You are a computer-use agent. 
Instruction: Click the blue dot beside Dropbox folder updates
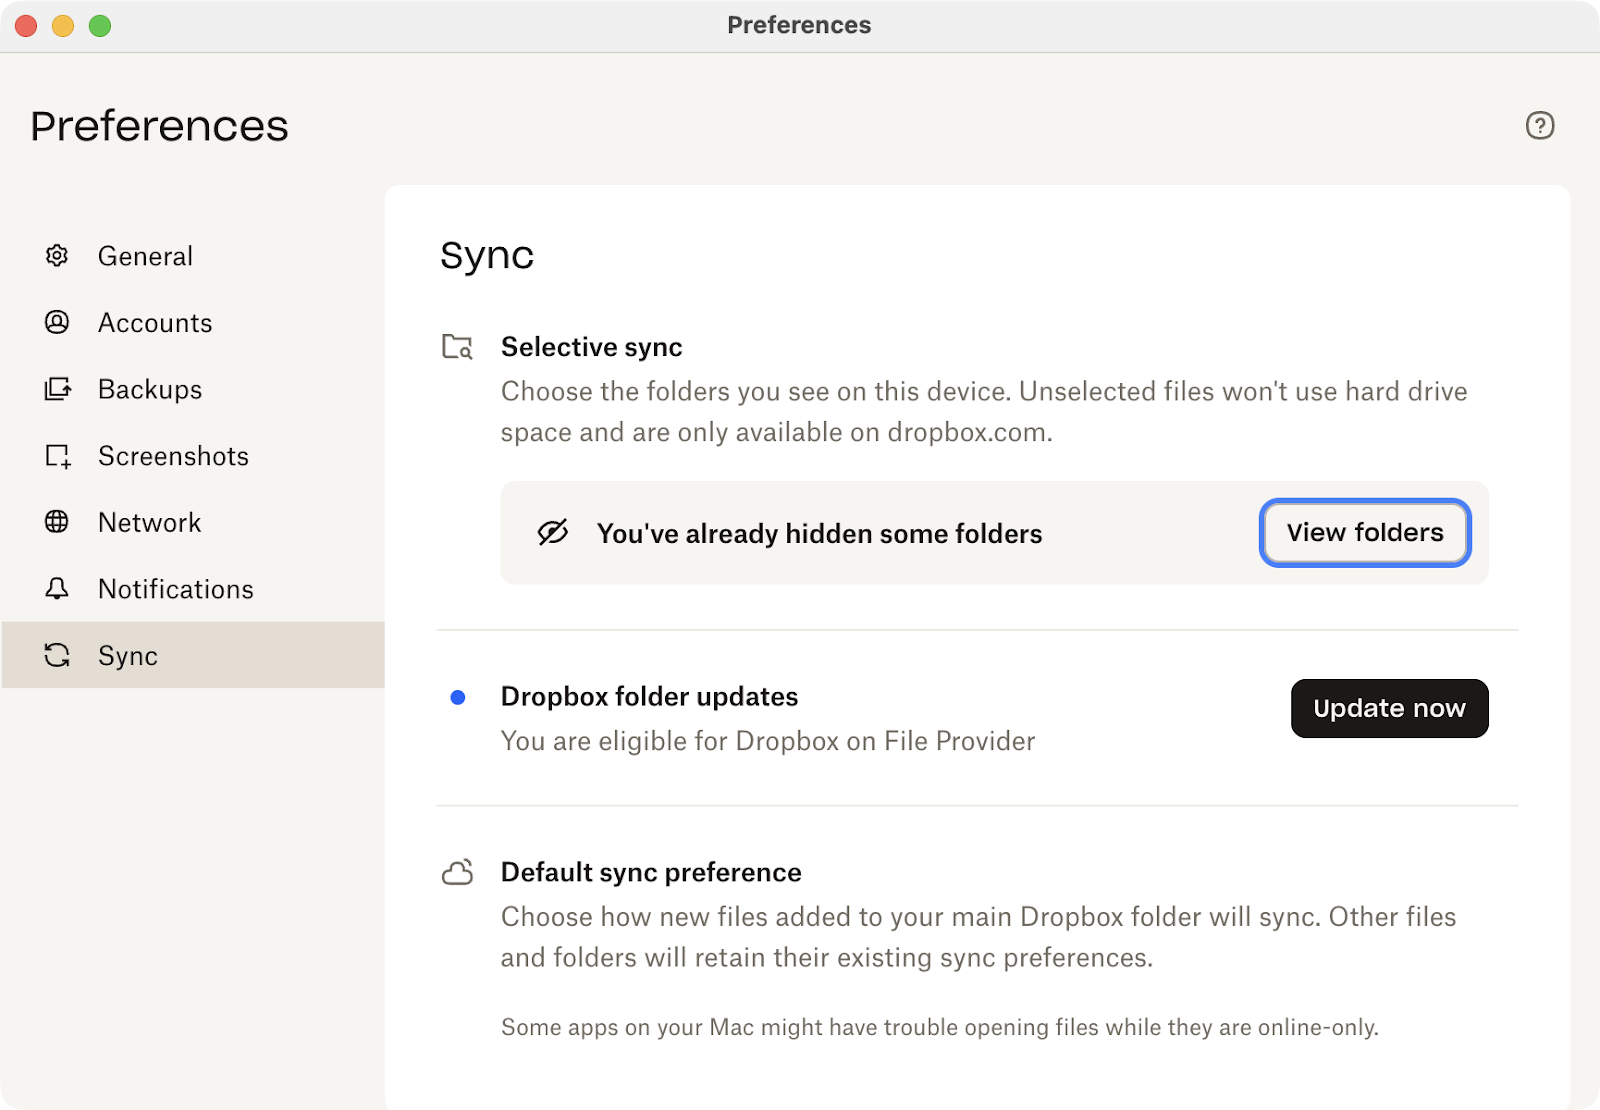(x=459, y=696)
